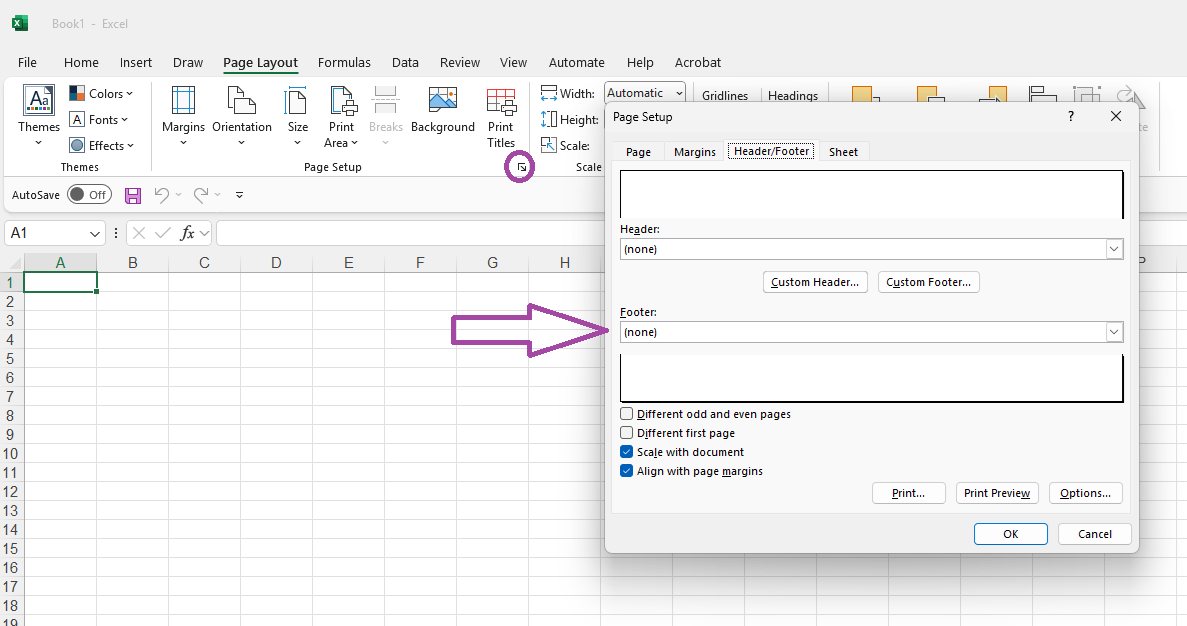The height and width of the screenshot is (626, 1187).
Task: Open the Themes gallery
Action: [x=39, y=117]
